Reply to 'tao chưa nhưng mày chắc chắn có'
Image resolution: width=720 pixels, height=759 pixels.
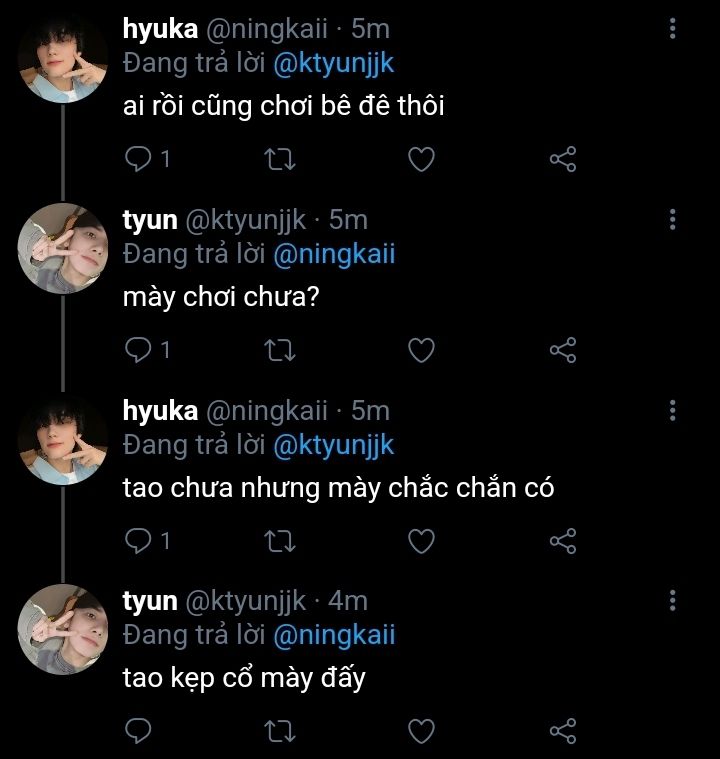coord(140,541)
